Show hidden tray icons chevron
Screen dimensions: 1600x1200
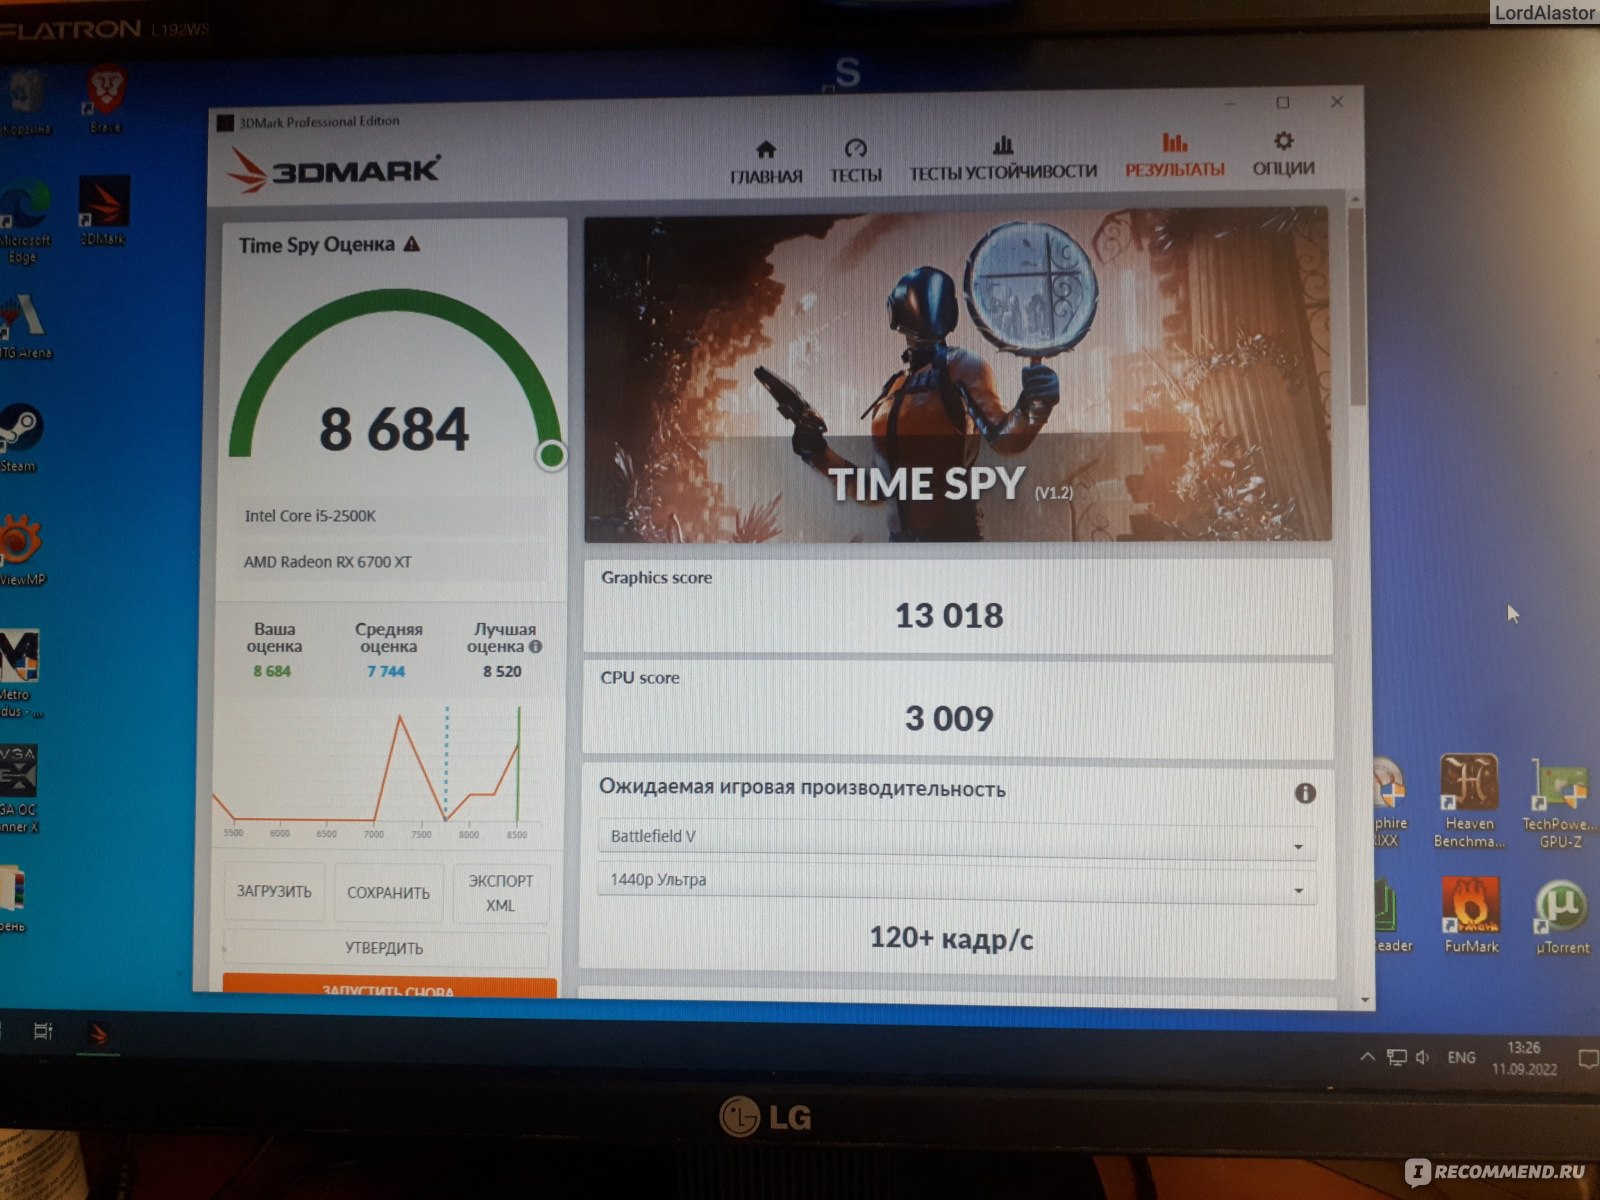[x=1367, y=1057]
